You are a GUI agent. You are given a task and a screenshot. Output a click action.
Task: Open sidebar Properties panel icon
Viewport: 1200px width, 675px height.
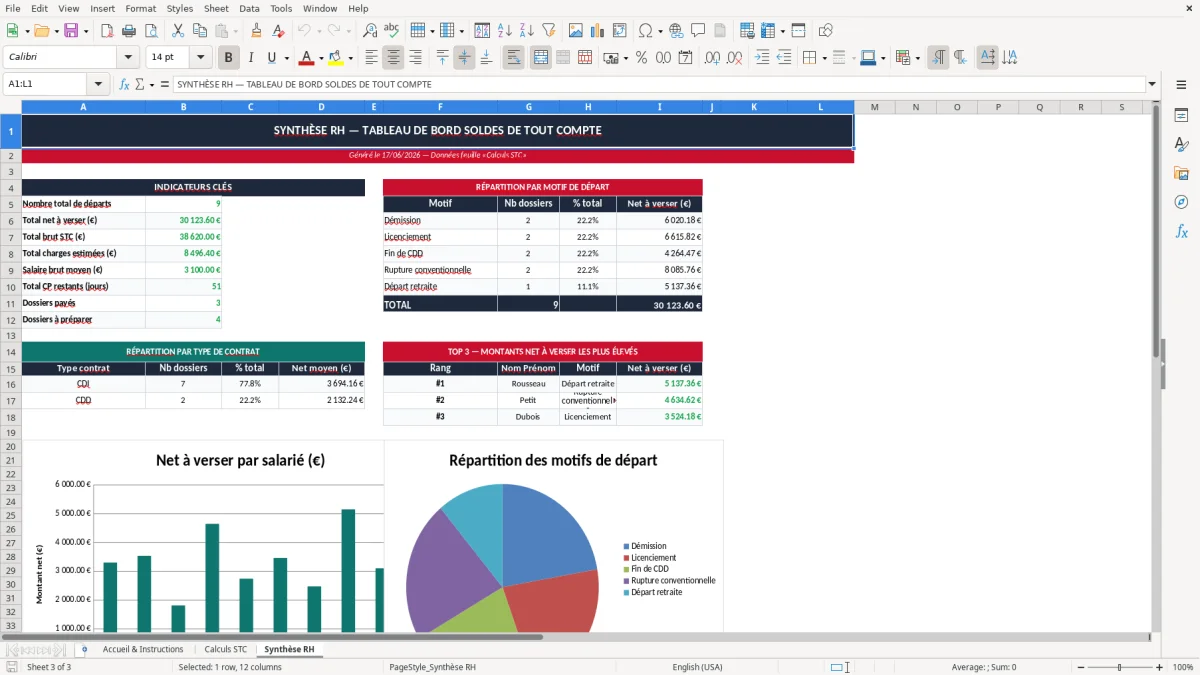point(1181,115)
